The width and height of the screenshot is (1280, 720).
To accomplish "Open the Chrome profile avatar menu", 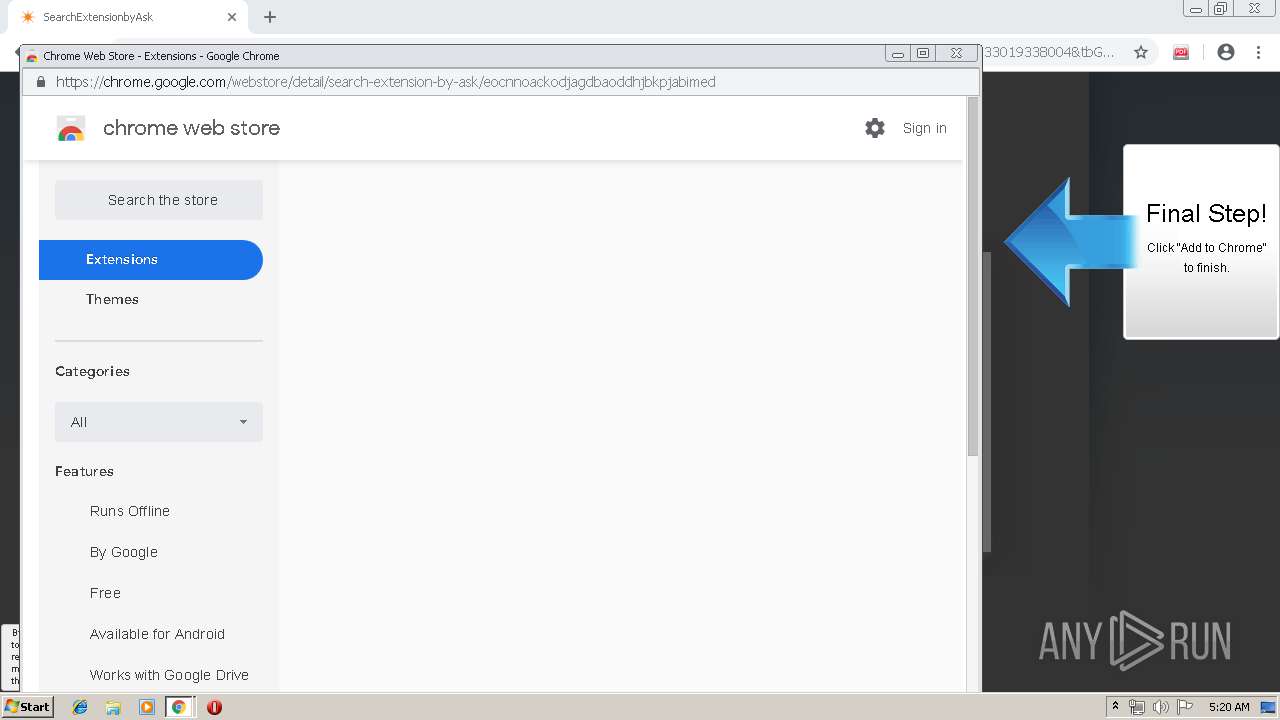I will 1226,52.
